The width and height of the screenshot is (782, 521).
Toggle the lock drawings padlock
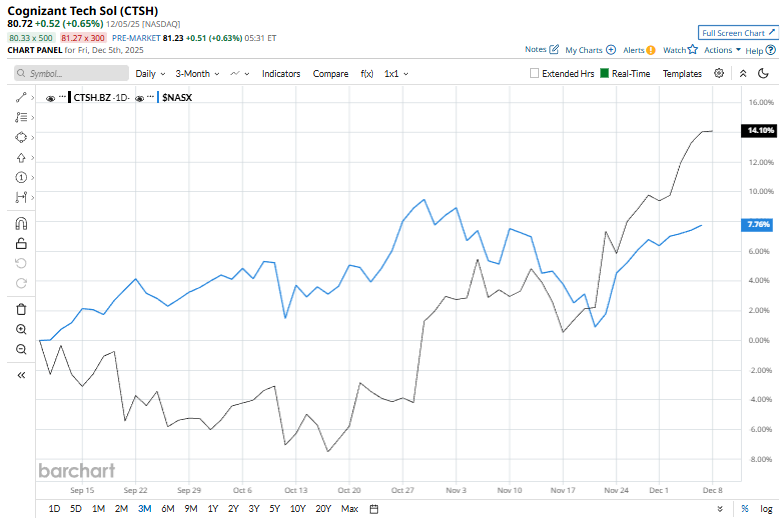tap(21, 243)
